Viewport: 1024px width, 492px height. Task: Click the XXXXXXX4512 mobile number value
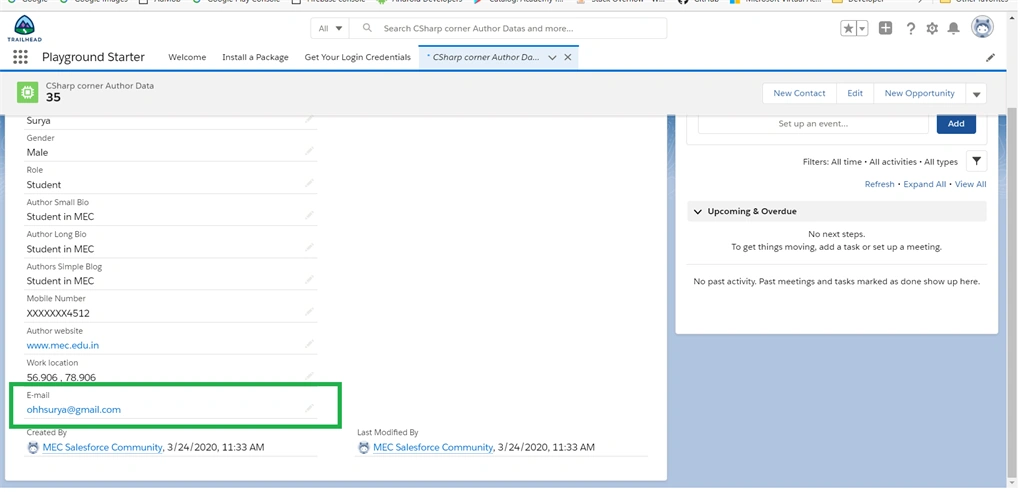[58, 313]
